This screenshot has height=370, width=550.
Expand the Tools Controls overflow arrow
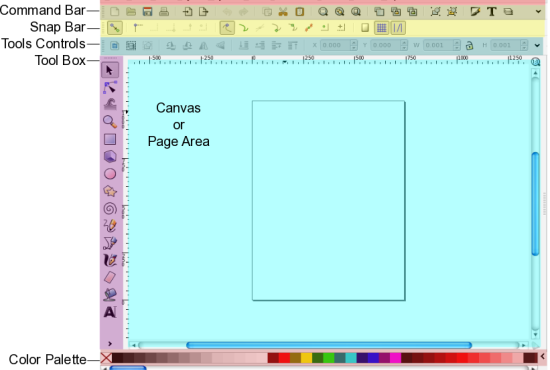pyautogui.click(x=537, y=45)
